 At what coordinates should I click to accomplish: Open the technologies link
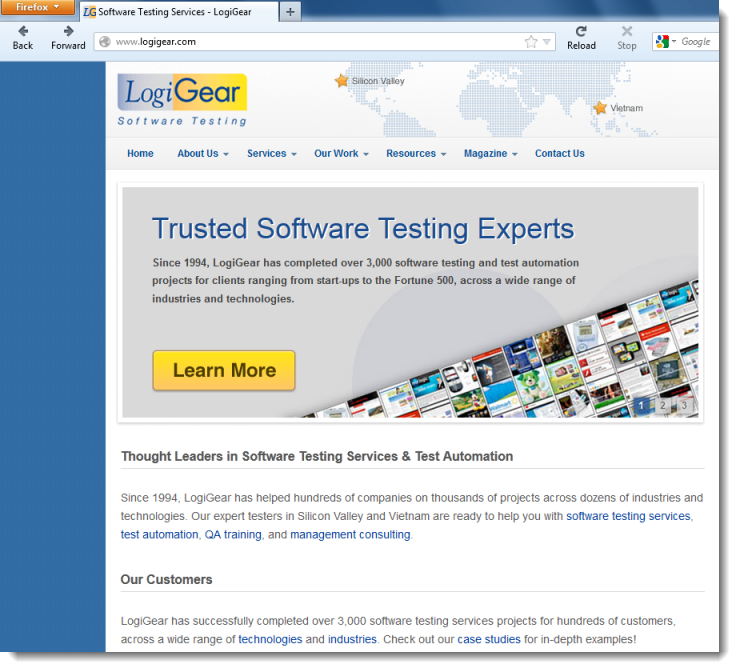270,639
